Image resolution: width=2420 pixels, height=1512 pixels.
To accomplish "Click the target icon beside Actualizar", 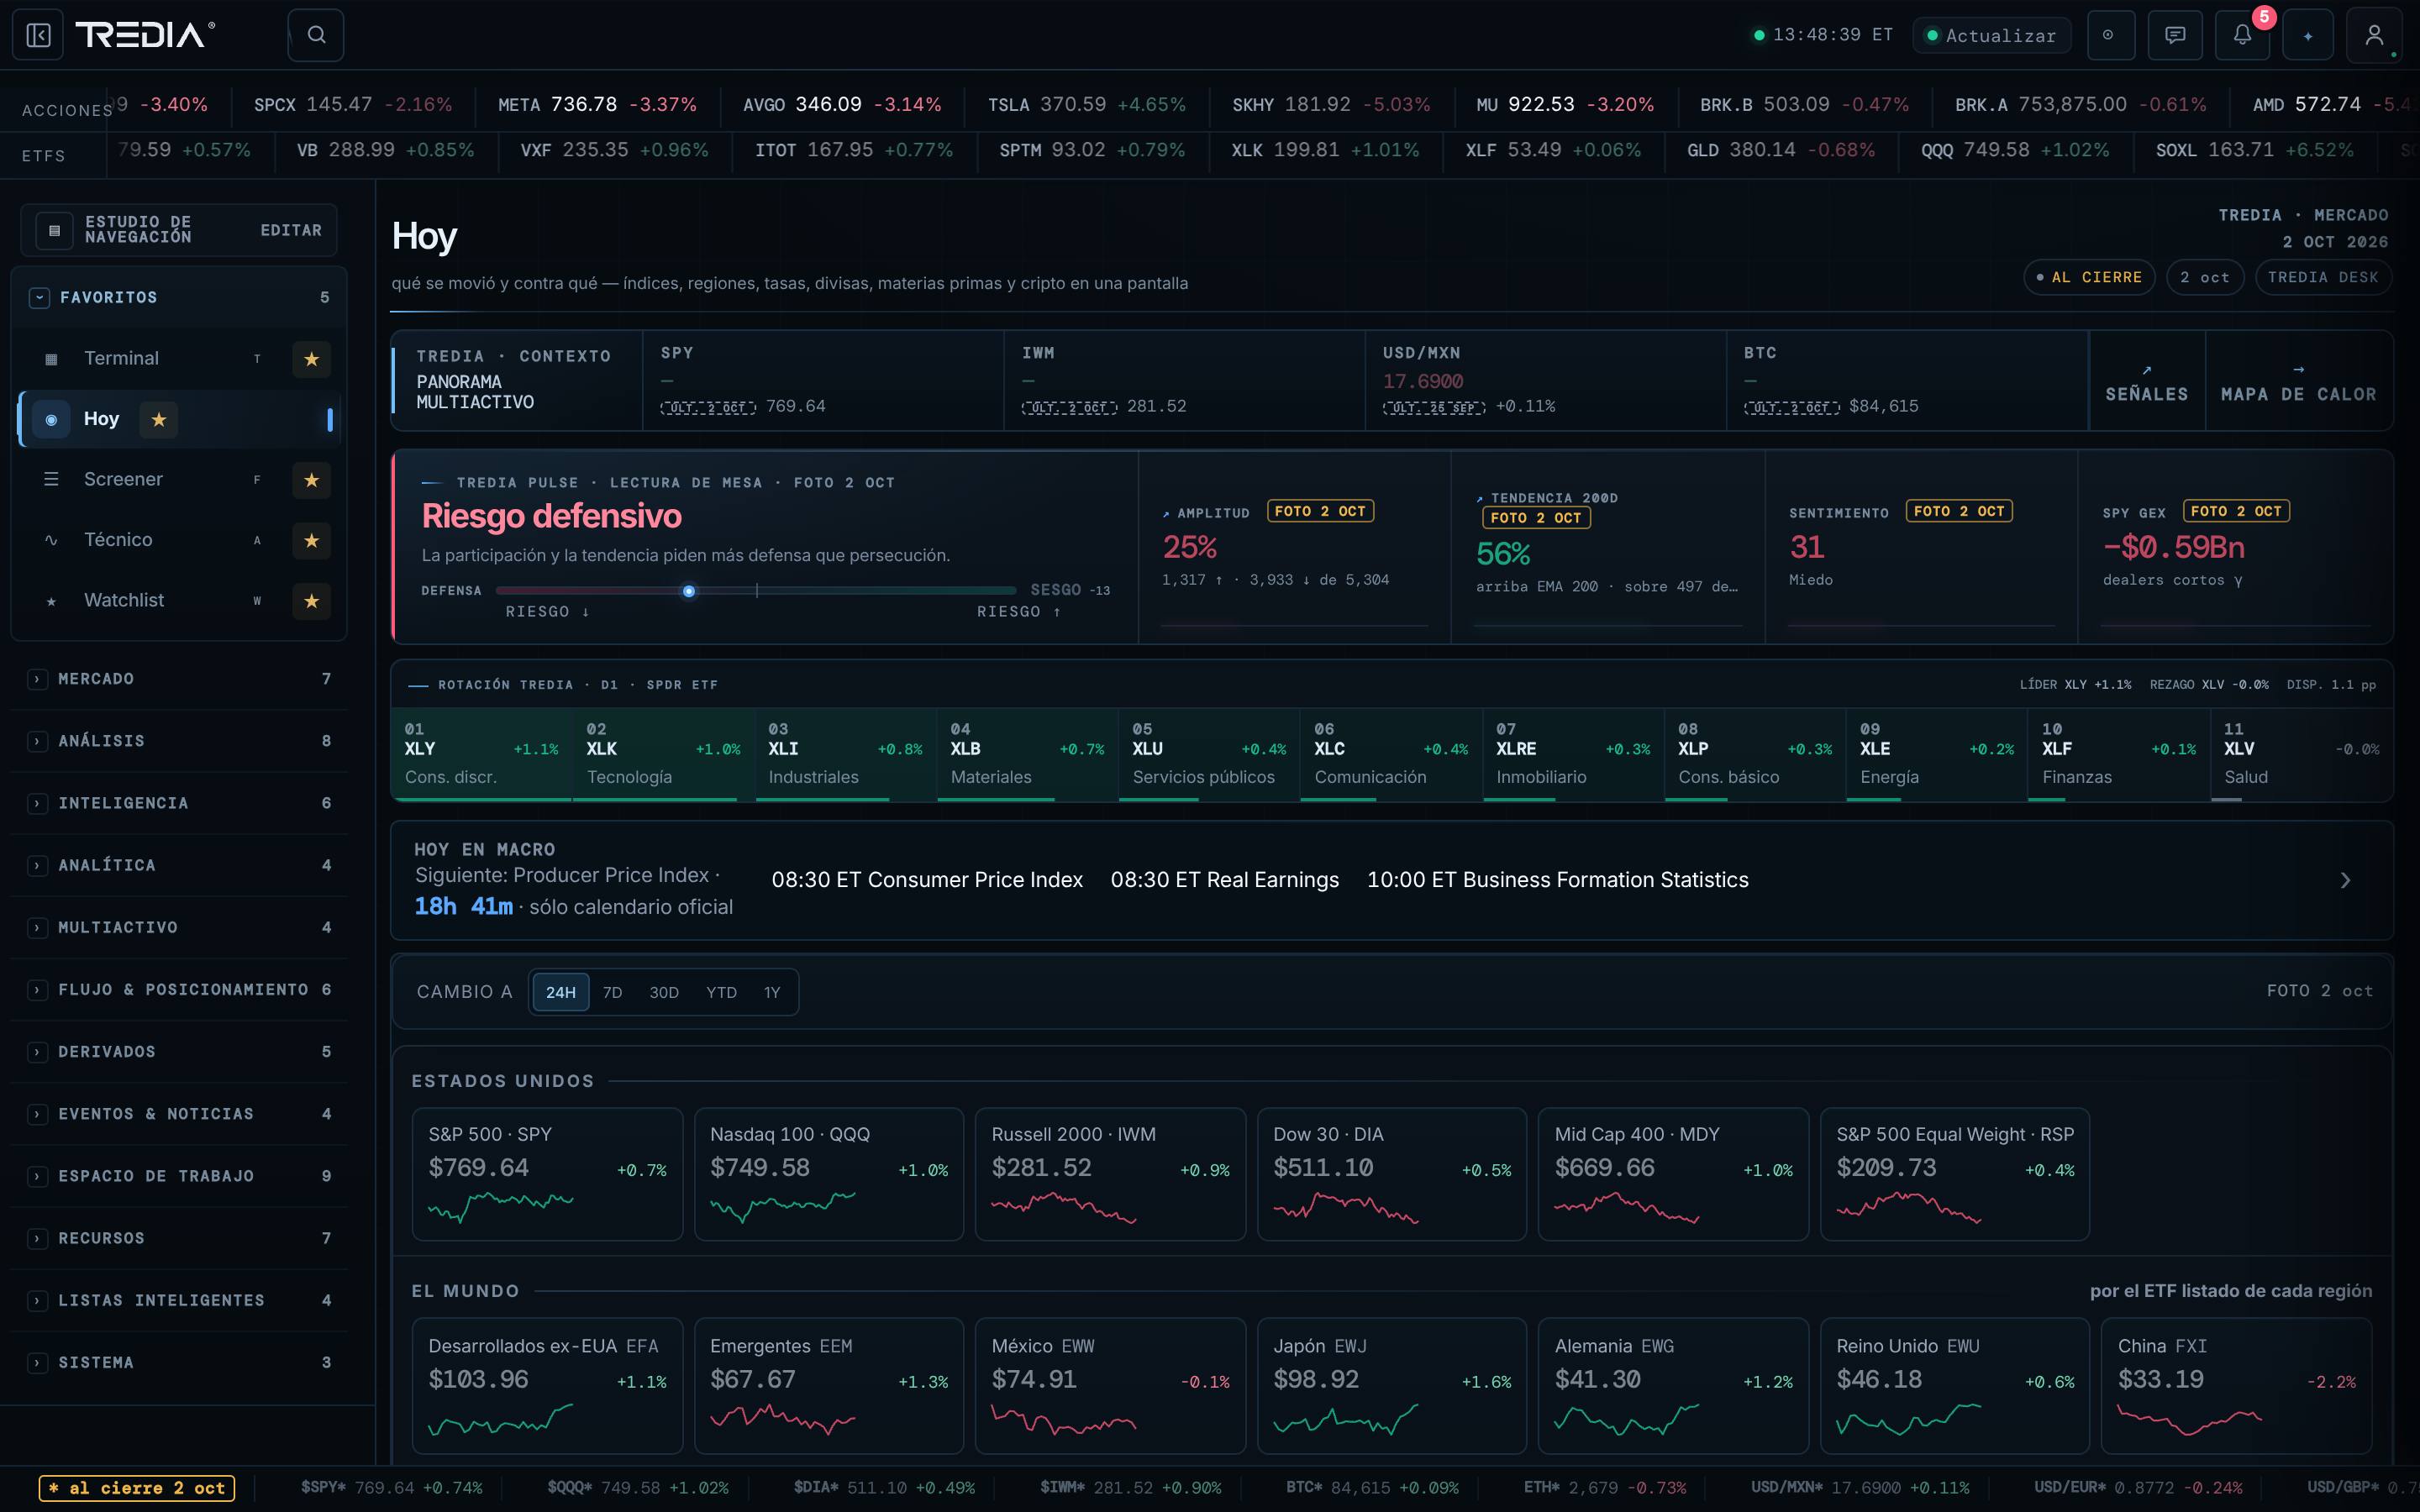I will point(2109,35).
